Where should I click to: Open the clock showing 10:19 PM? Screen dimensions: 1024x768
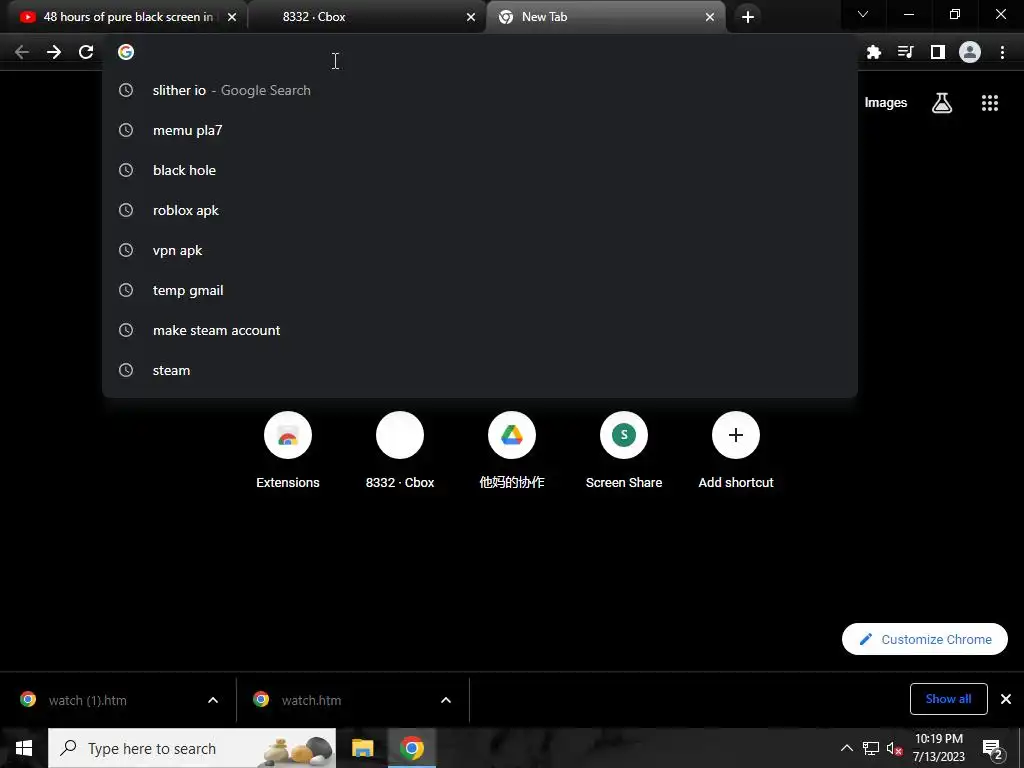pyautogui.click(x=938, y=748)
